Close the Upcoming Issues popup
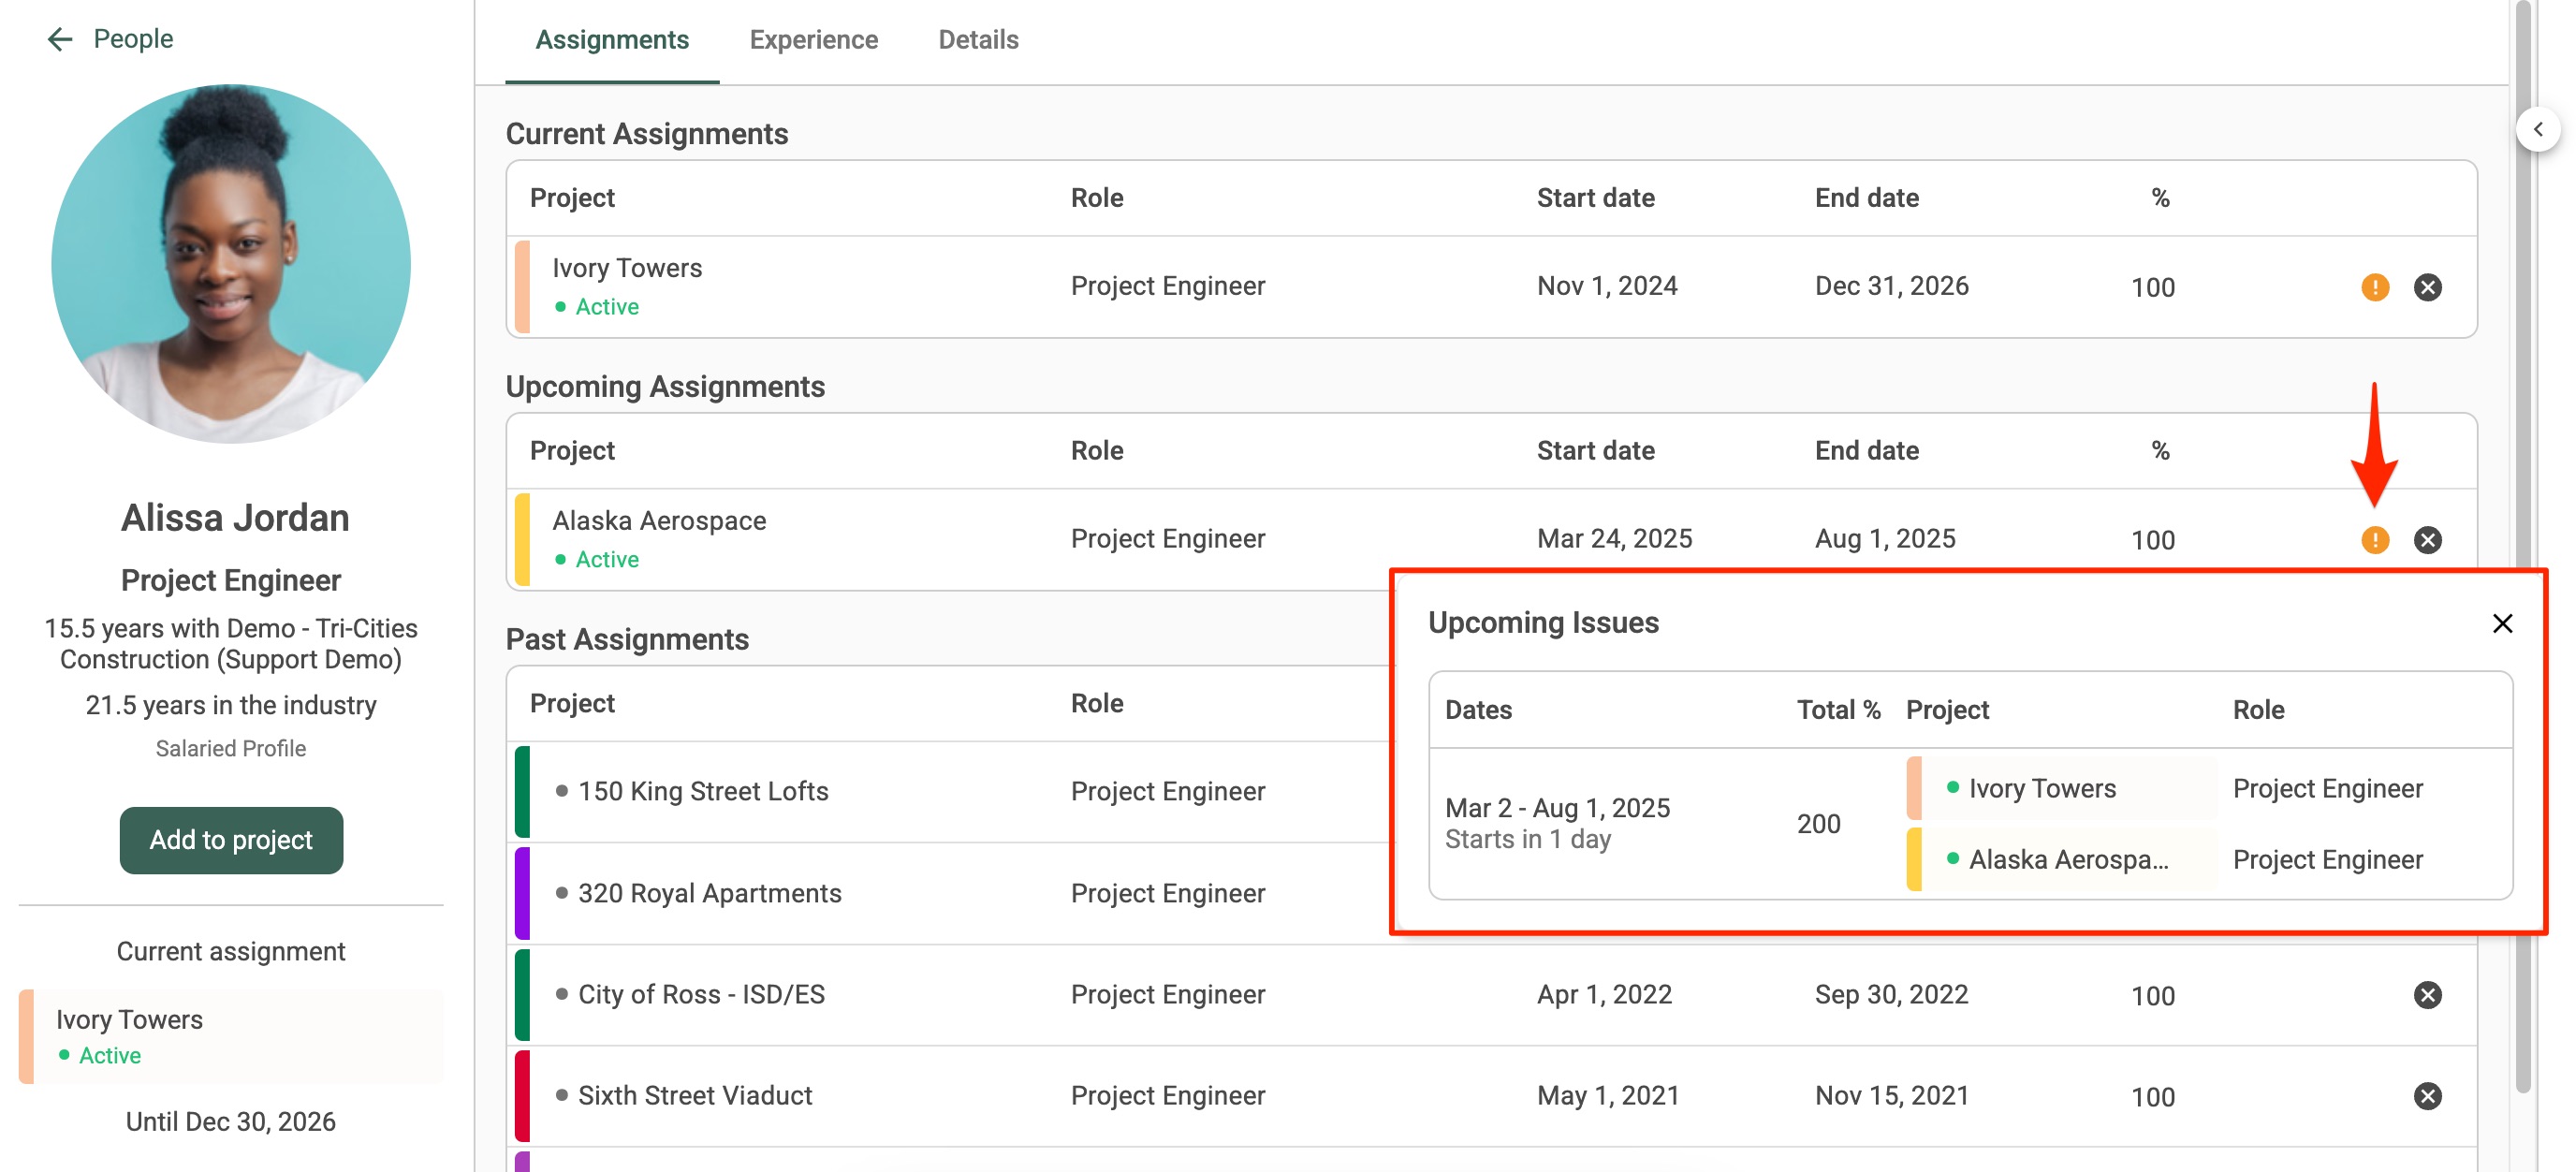2576x1172 pixels. [2502, 624]
